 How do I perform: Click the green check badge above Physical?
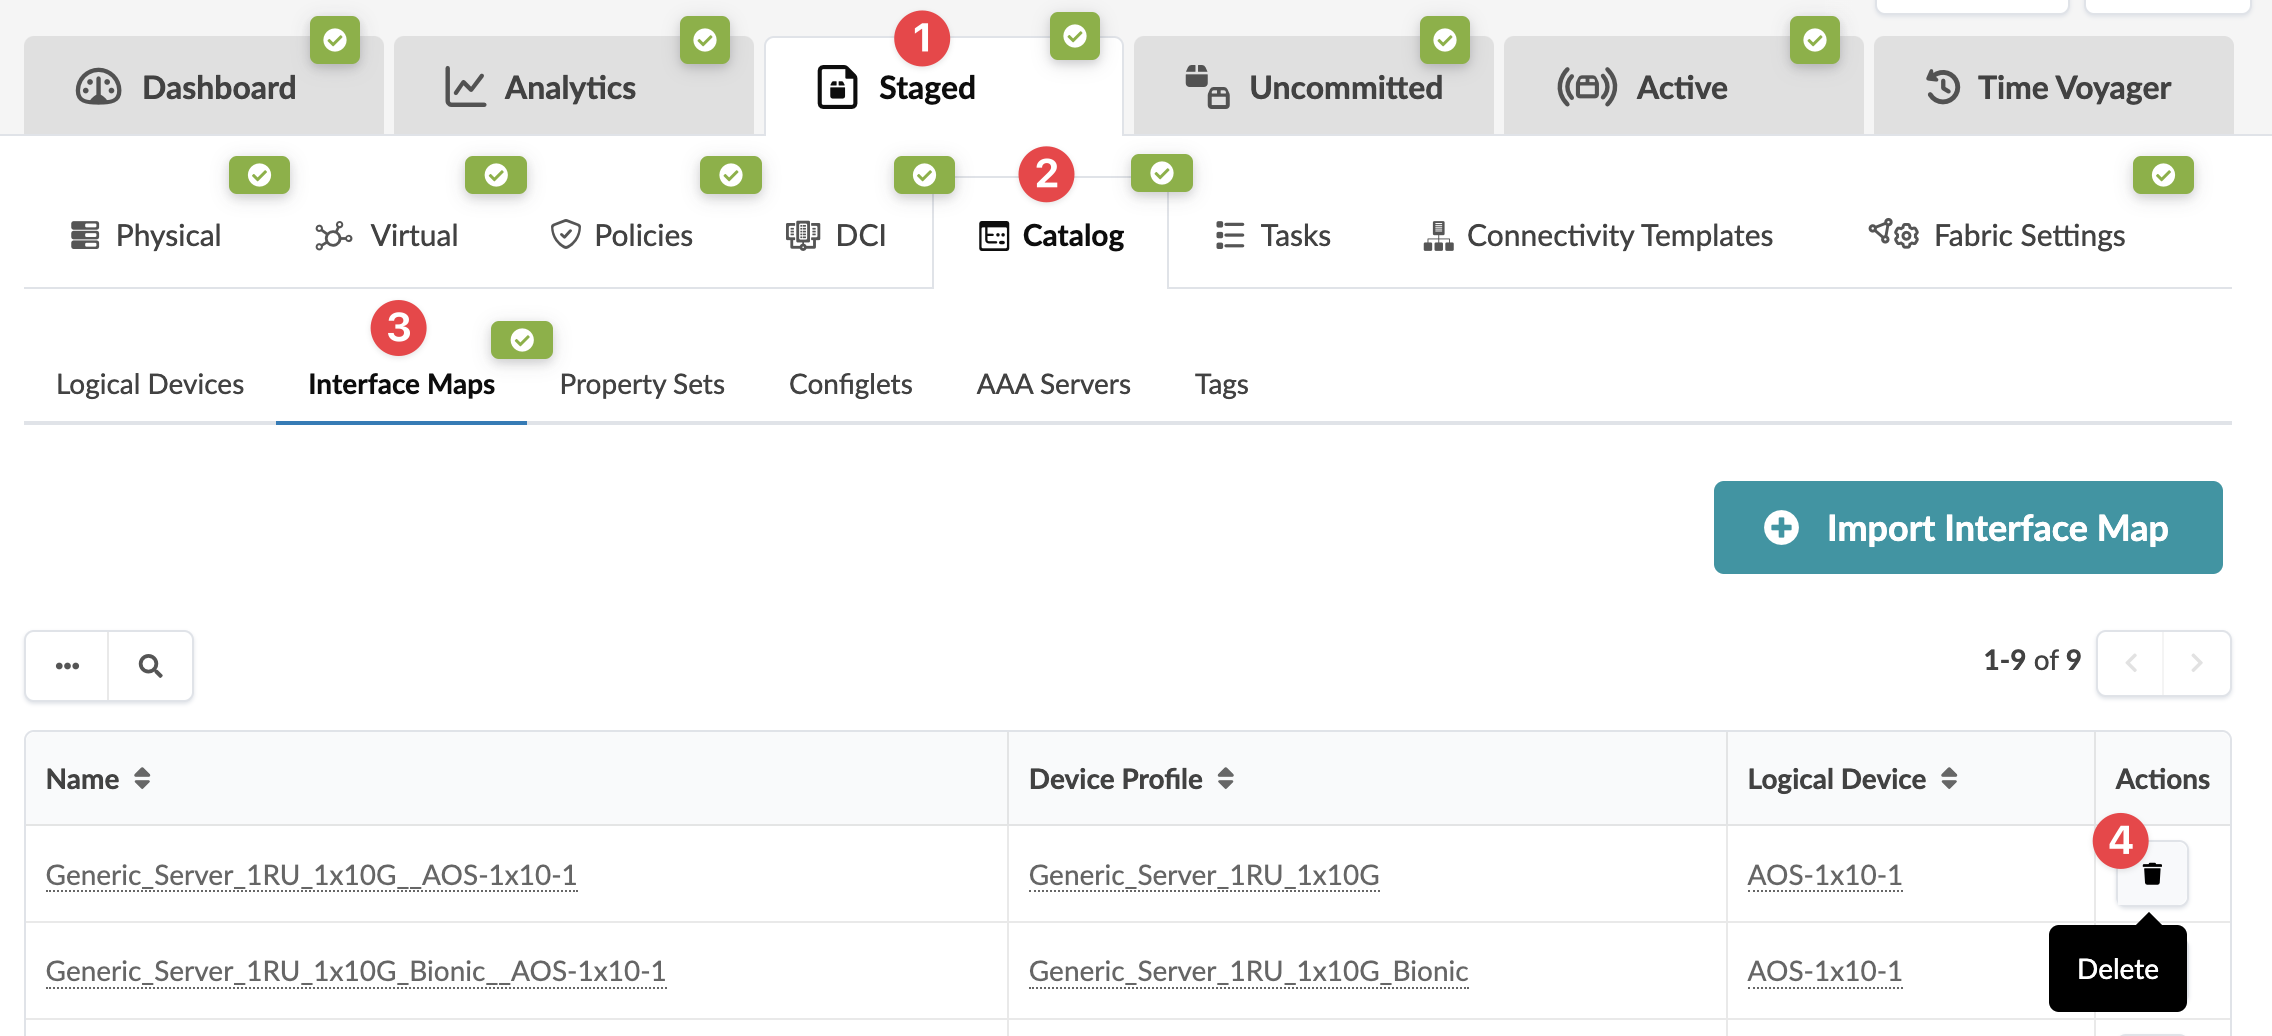pos(259,175)
